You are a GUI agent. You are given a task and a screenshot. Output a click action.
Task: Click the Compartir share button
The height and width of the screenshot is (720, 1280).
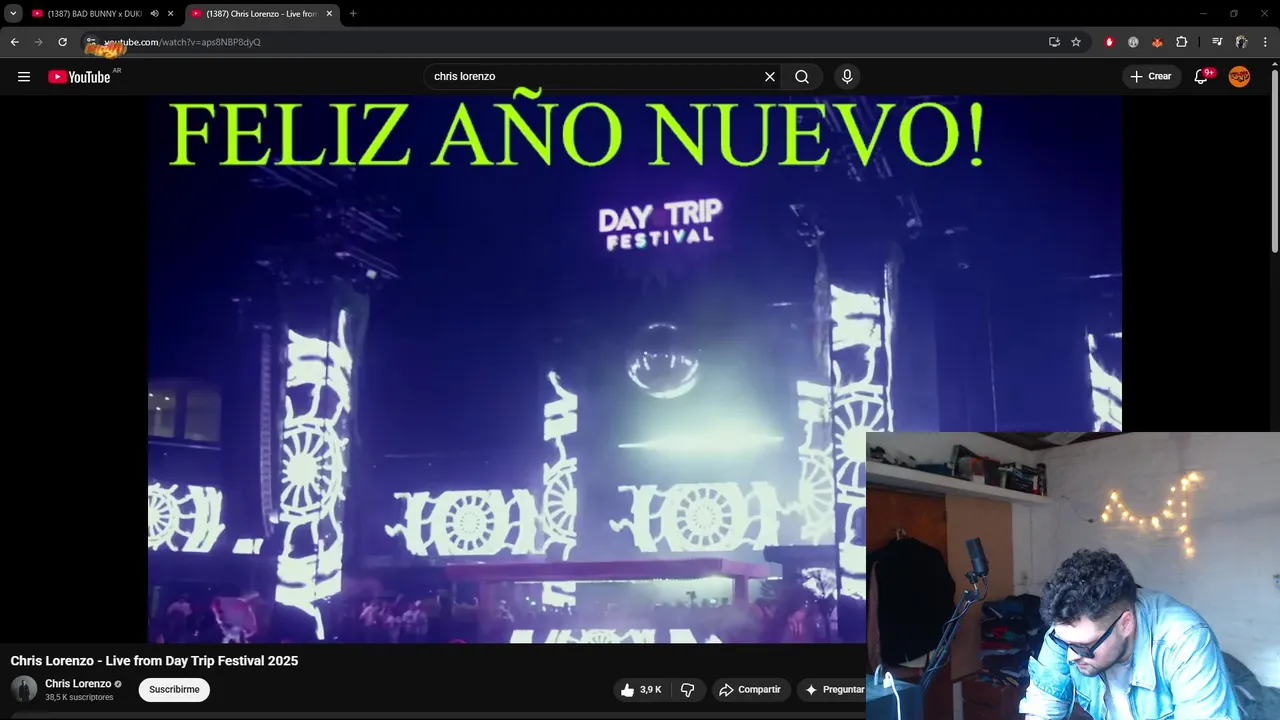tap(750, 690)
